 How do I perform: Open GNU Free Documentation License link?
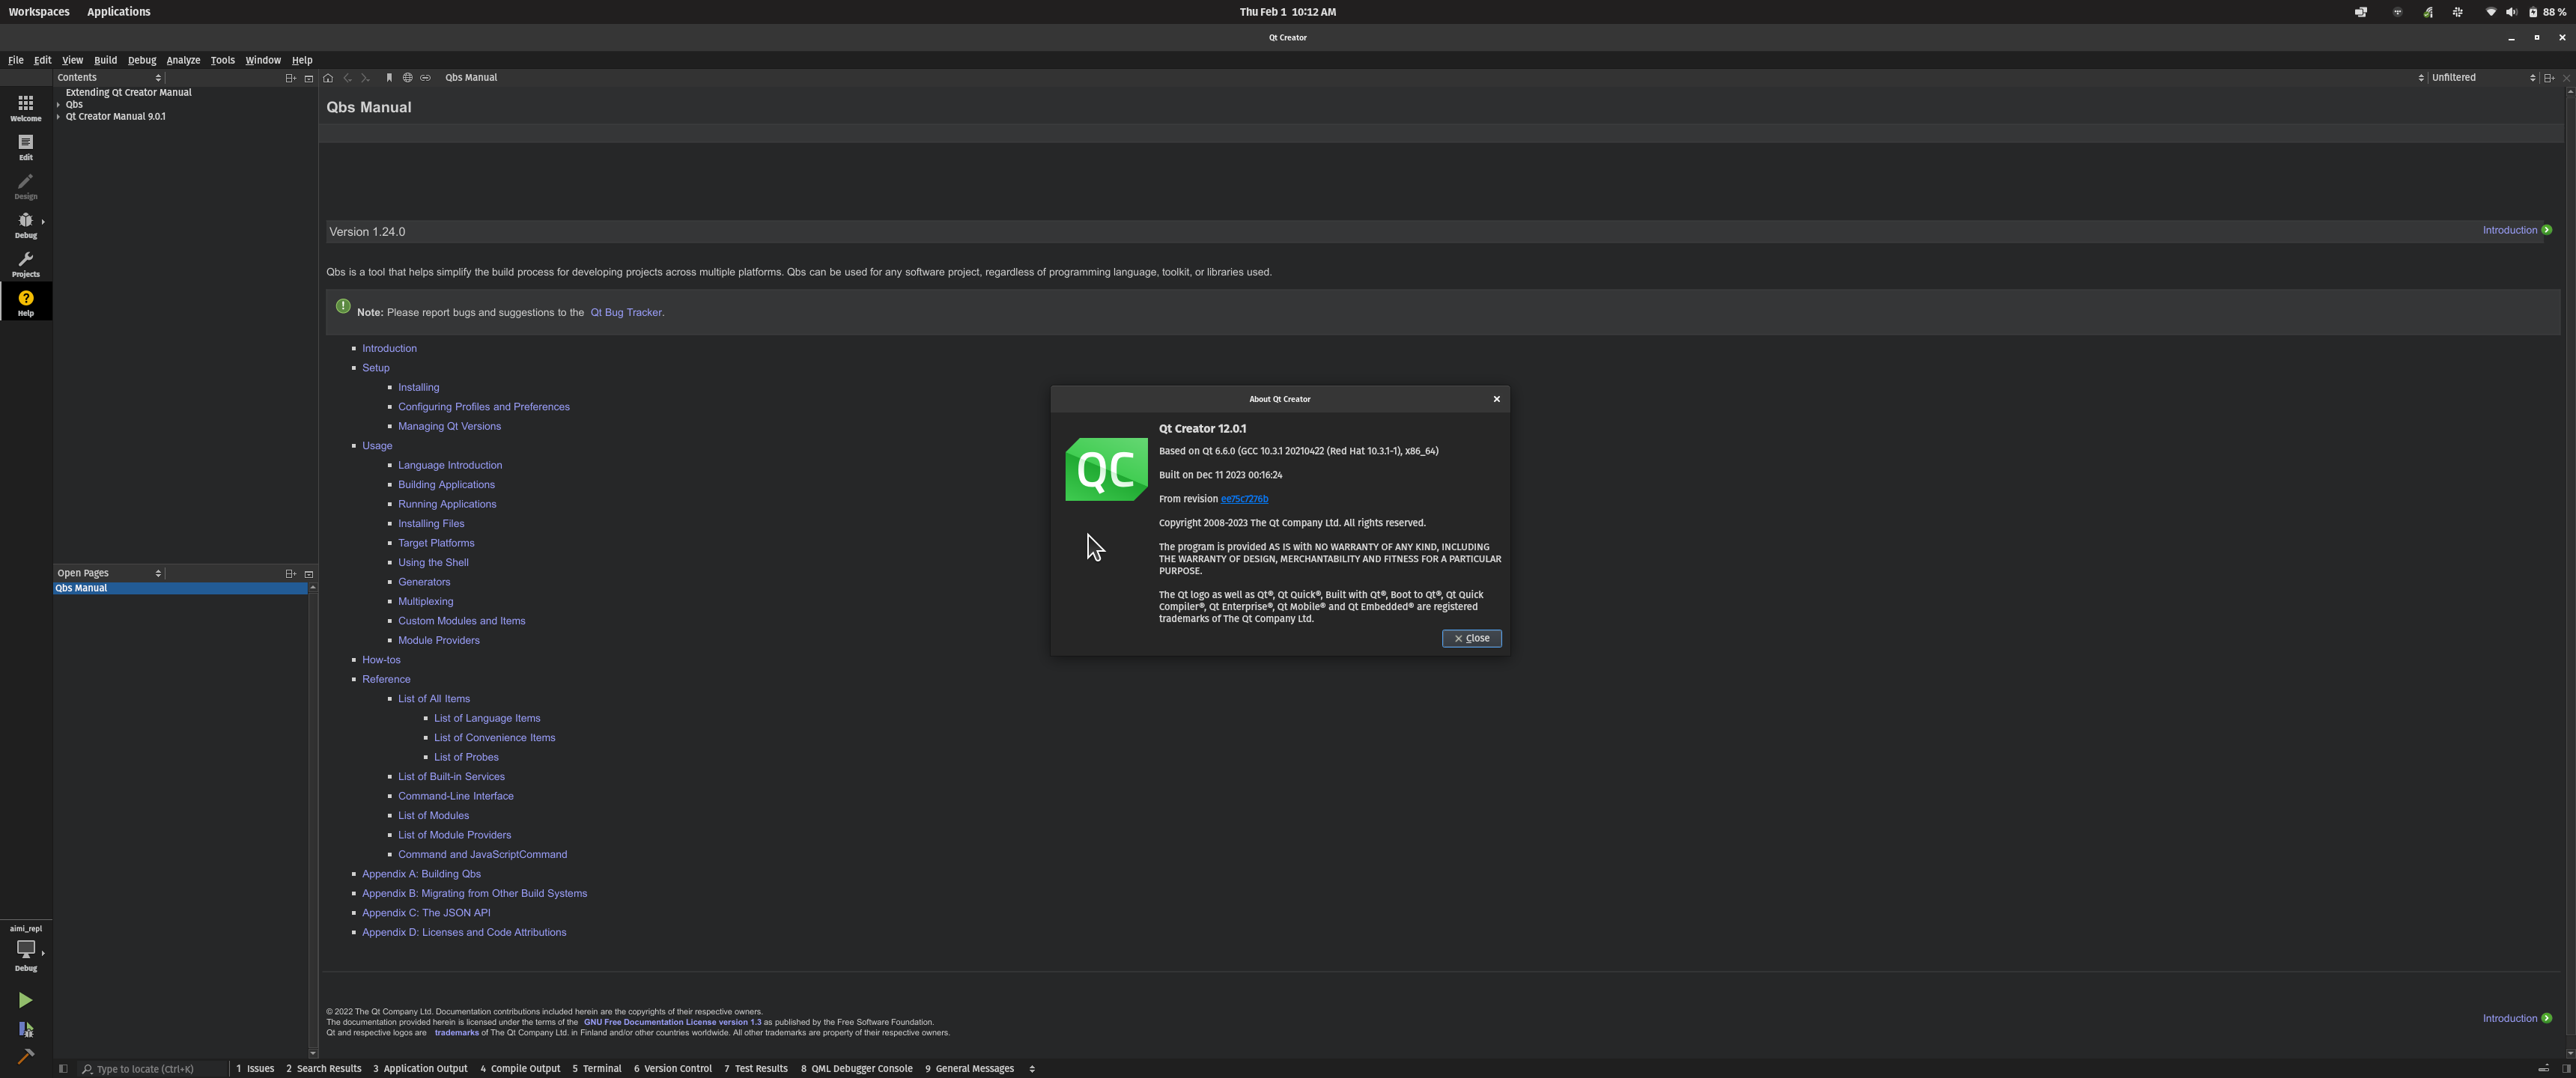click(672, 1022)
